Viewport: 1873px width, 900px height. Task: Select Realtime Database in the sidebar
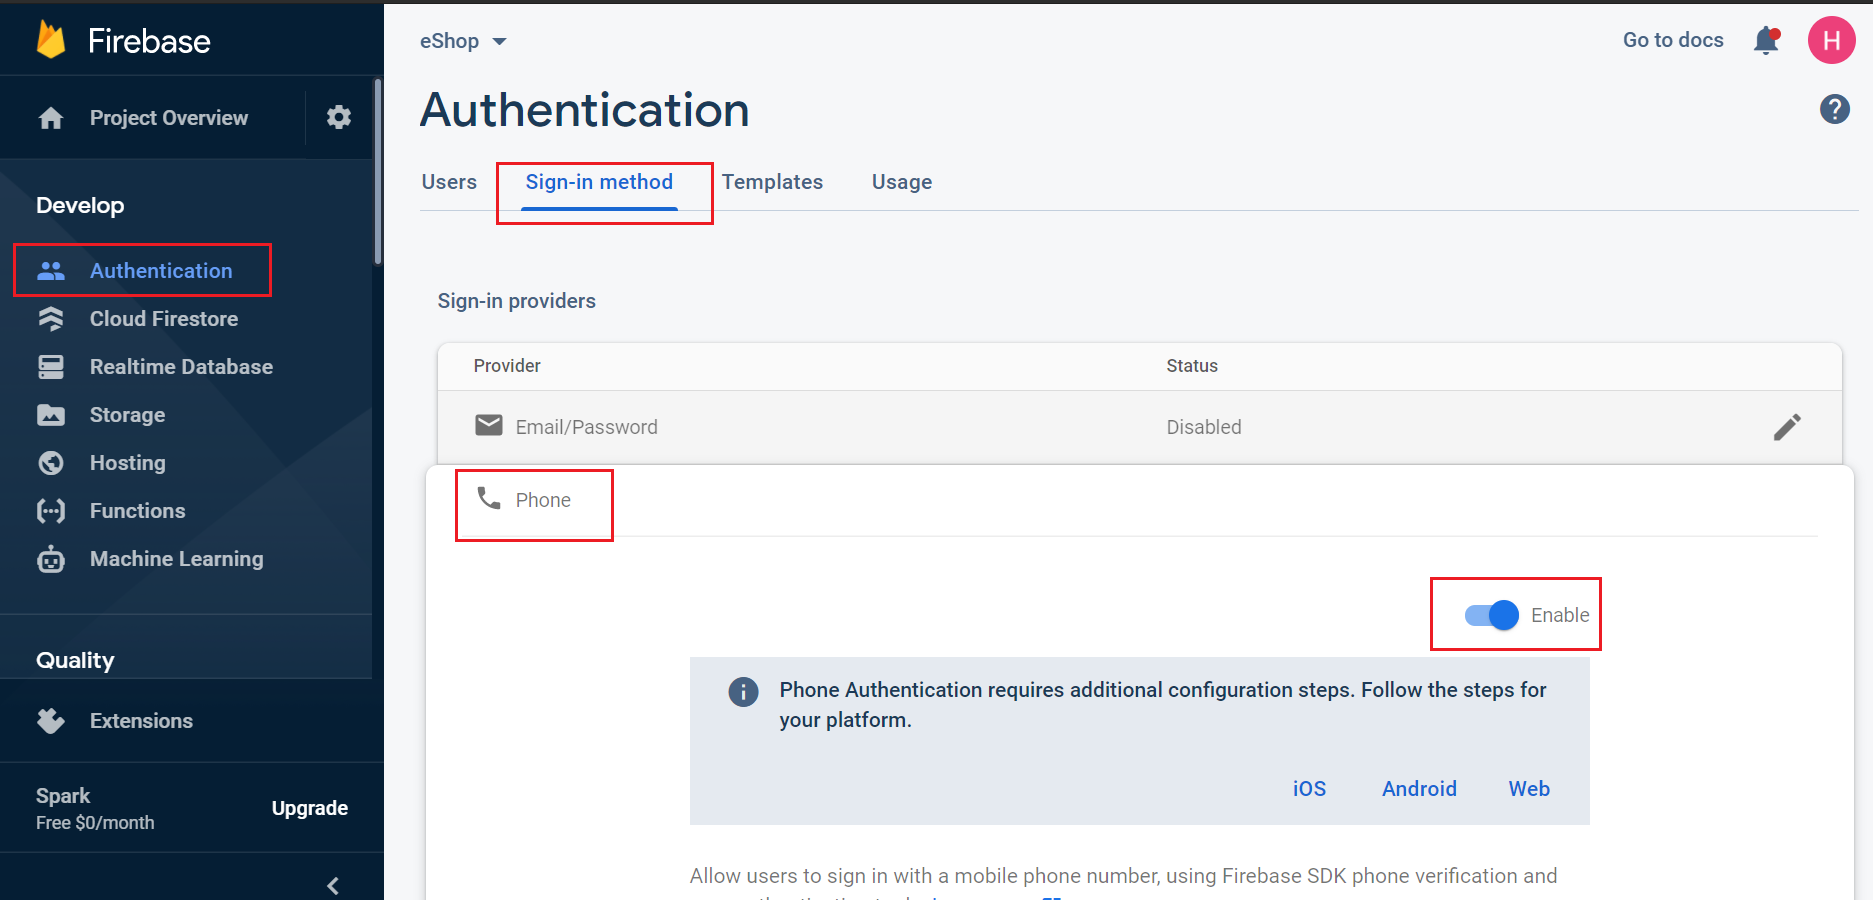pyautogui.click(x=181, y=367)
